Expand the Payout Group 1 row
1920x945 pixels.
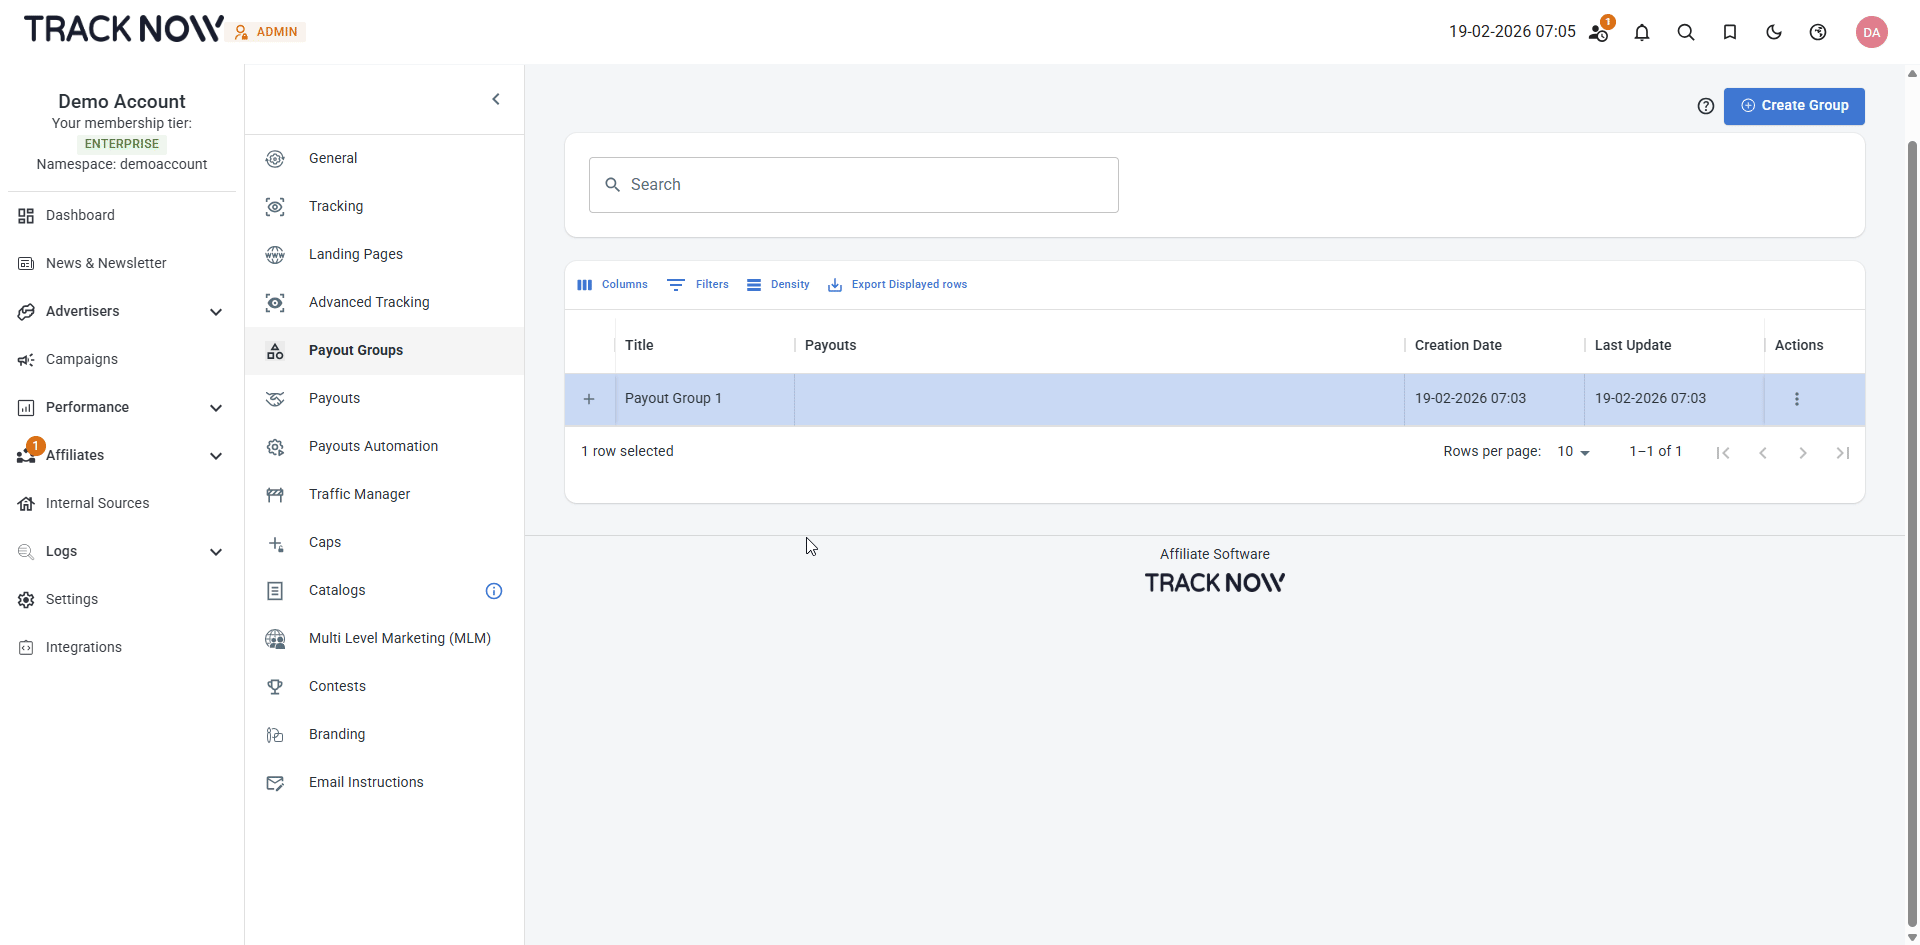pyautogui.click(x=589, y=399)
